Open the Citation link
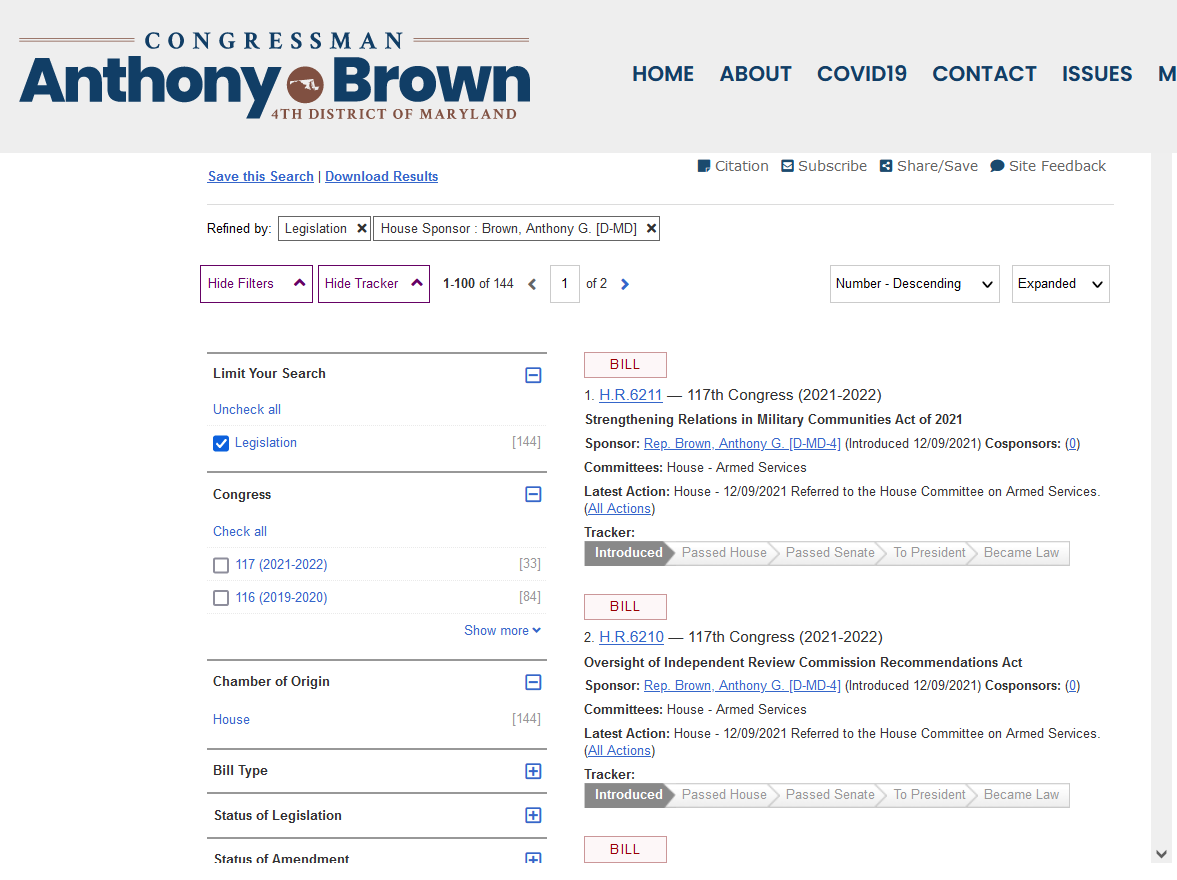Image resolution: width=1177 pixels, height=880 pixels. tap(742, 166)
